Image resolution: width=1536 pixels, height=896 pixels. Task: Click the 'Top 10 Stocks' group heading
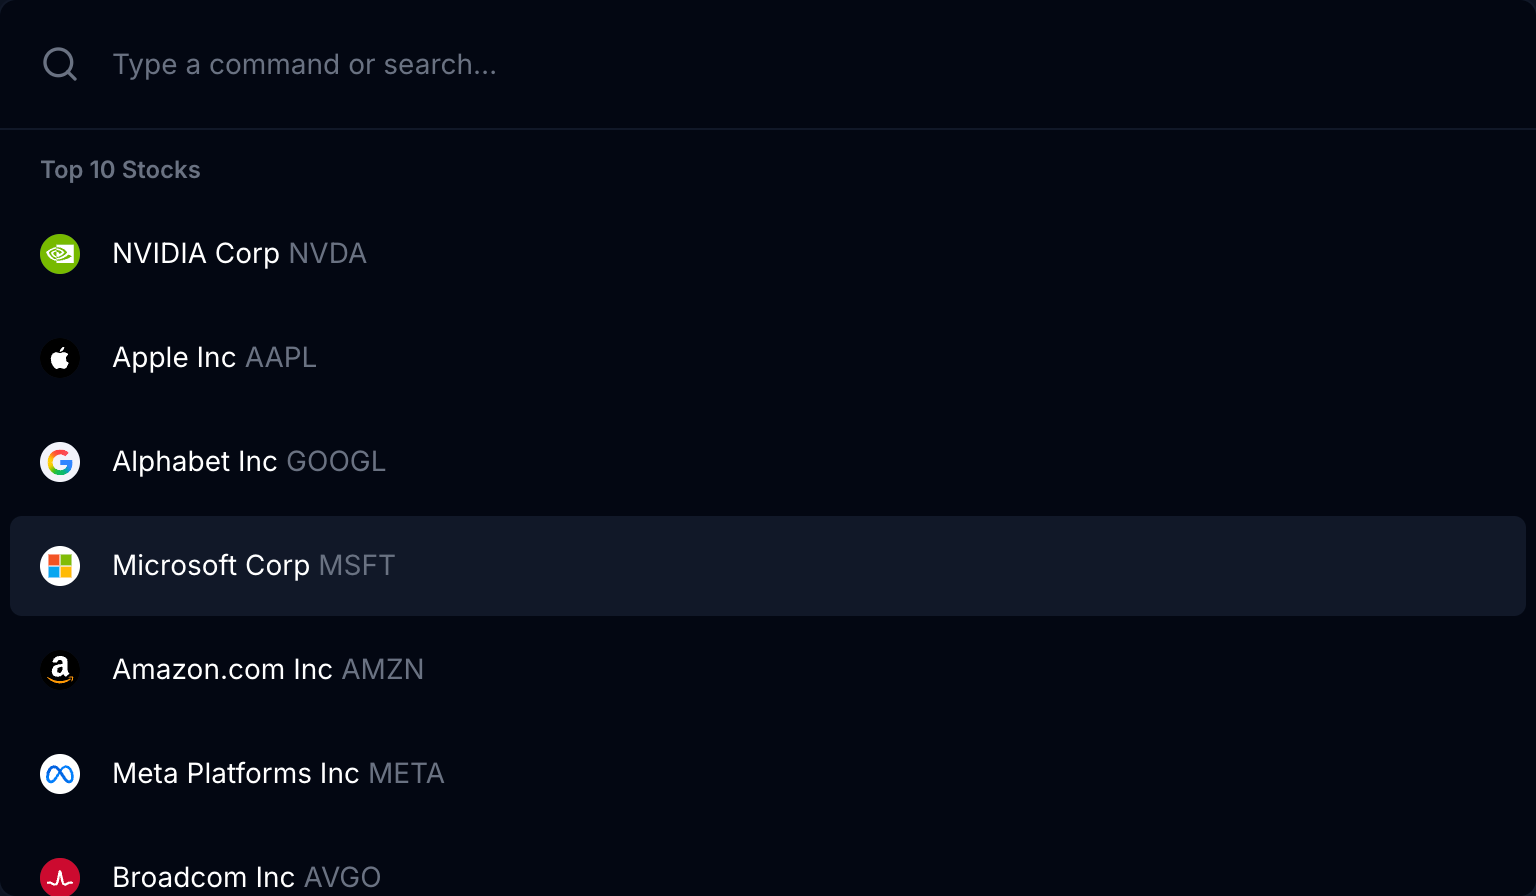(120, 170)
